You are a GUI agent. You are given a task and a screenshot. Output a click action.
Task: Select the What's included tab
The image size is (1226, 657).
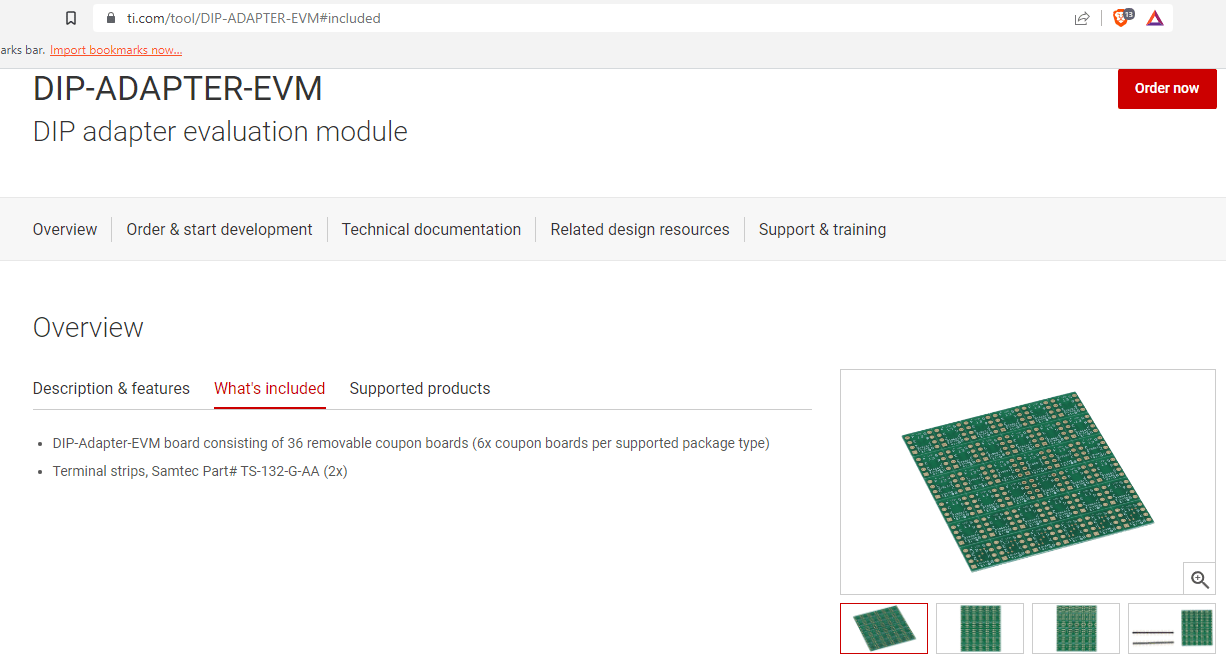point(270,388)
